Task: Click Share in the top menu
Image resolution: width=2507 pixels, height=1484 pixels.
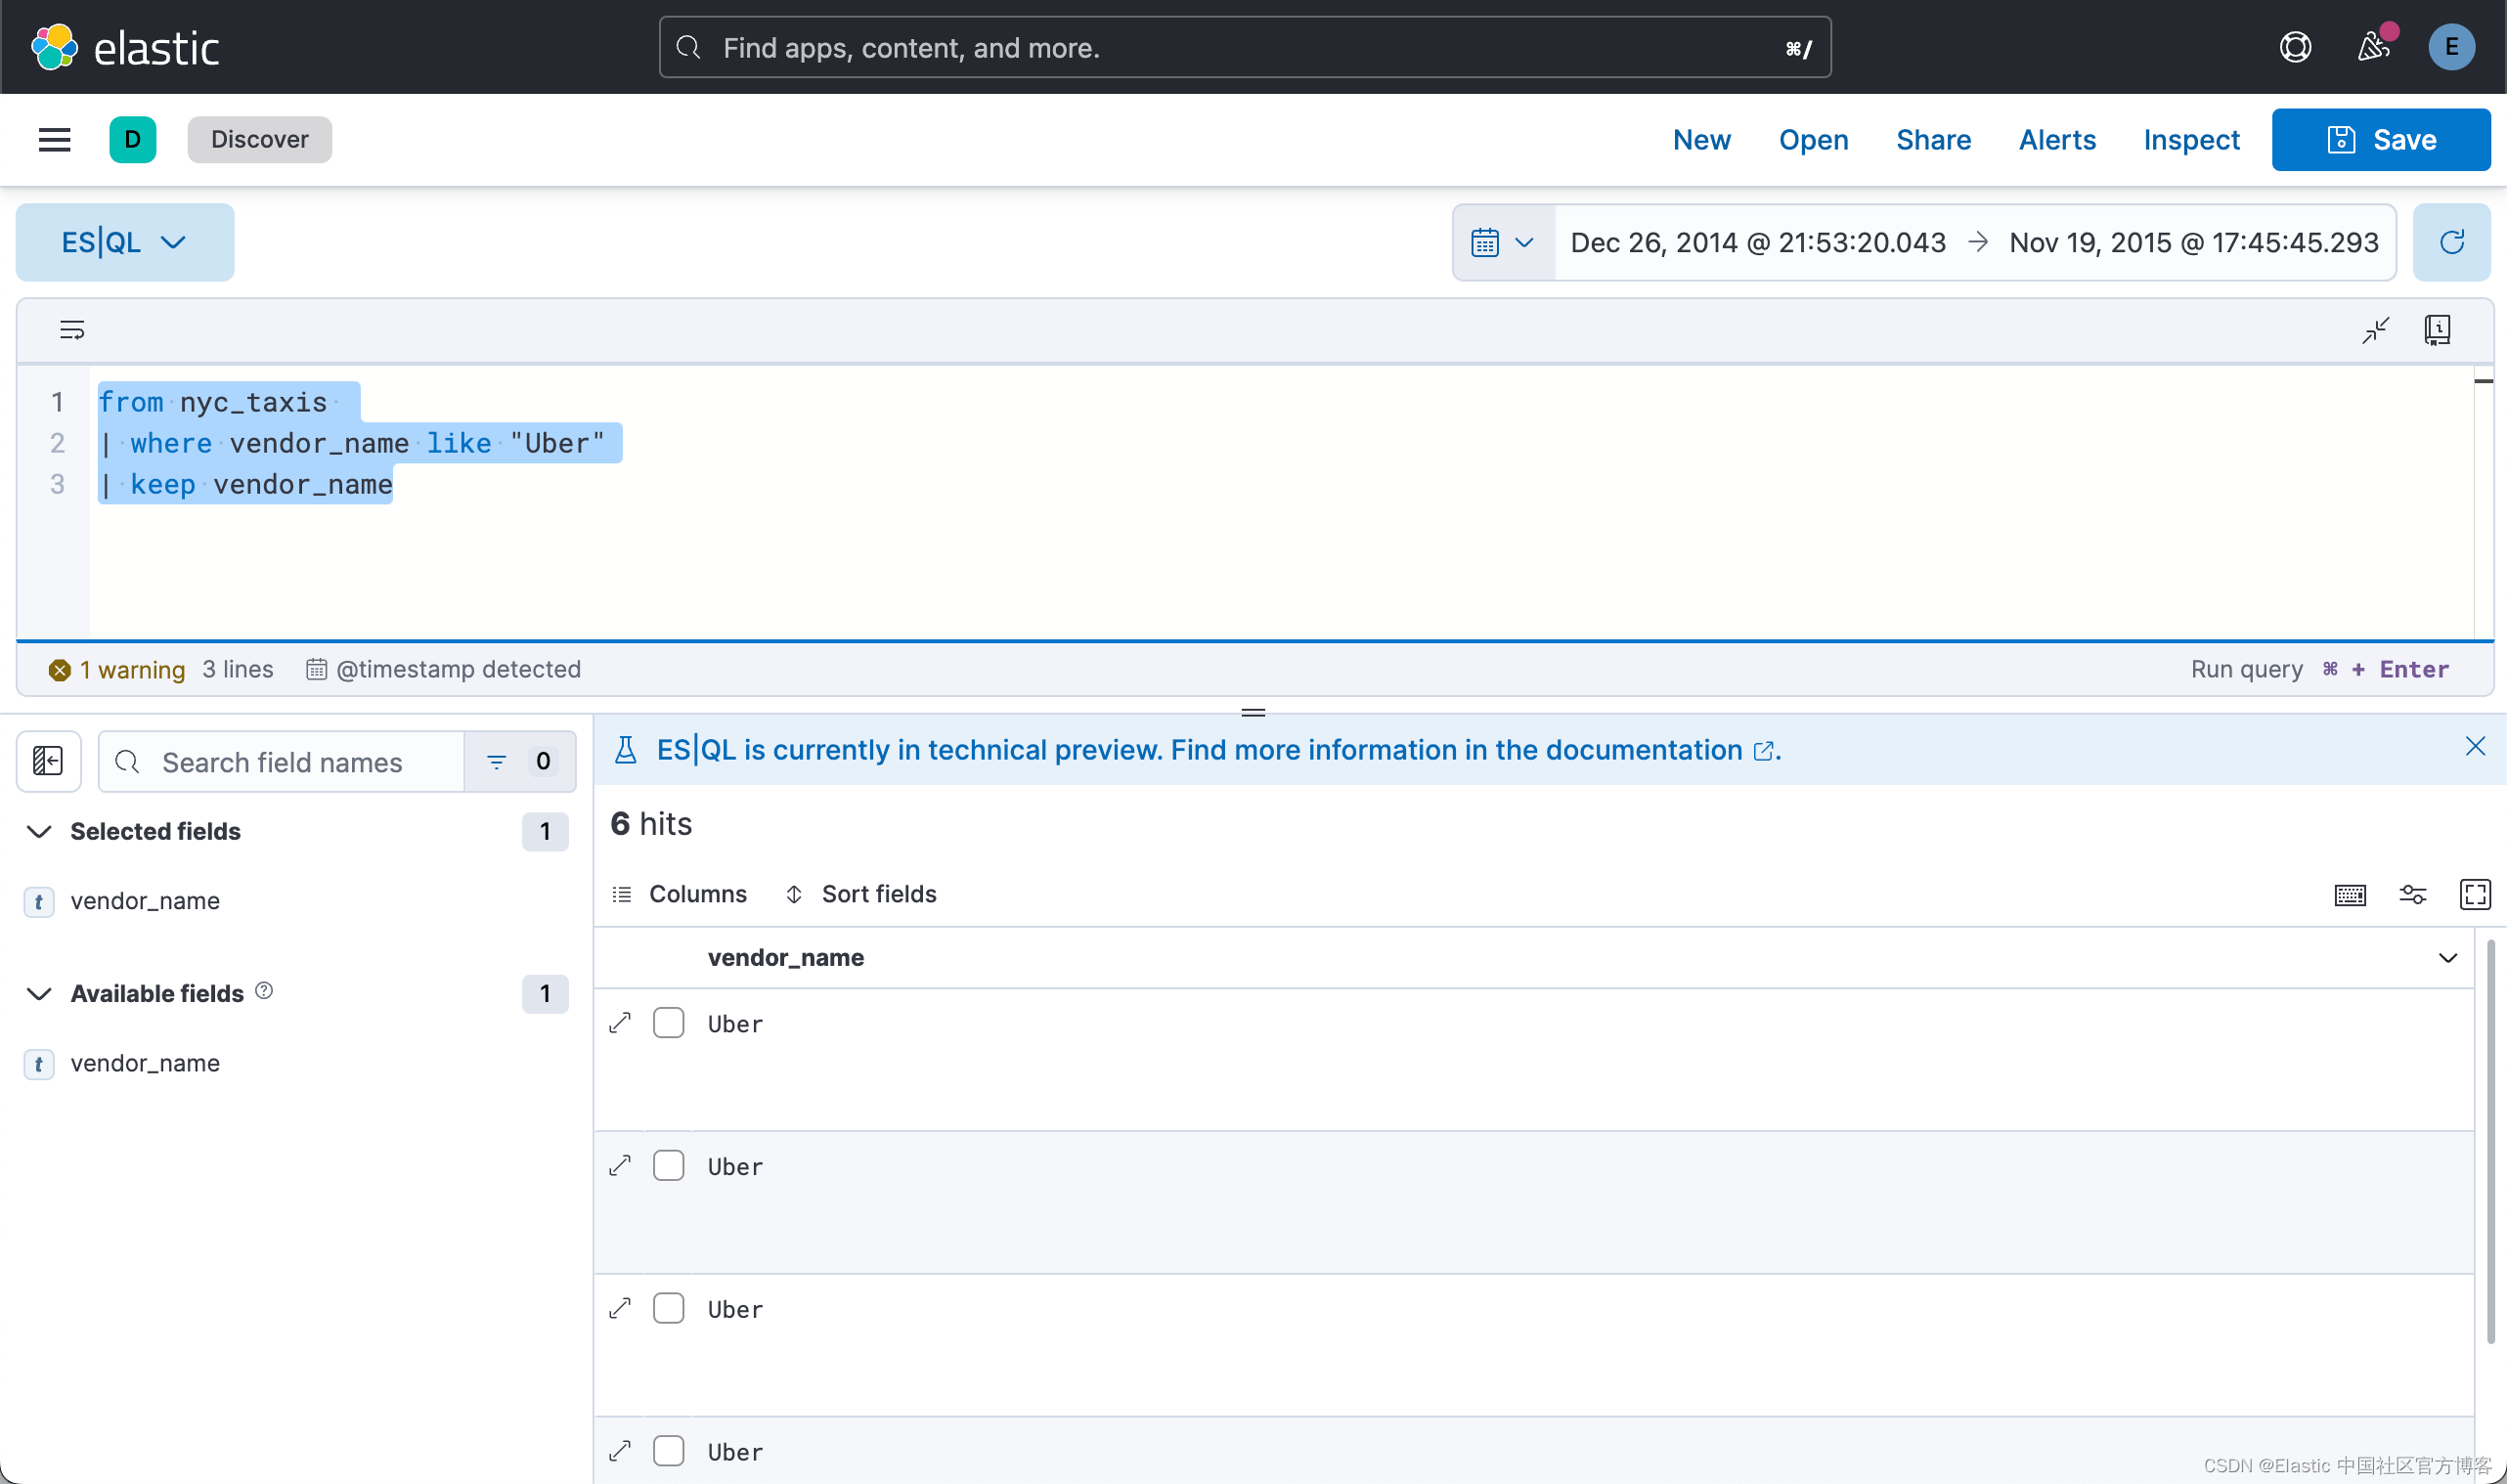Action: pos(1932,140)
